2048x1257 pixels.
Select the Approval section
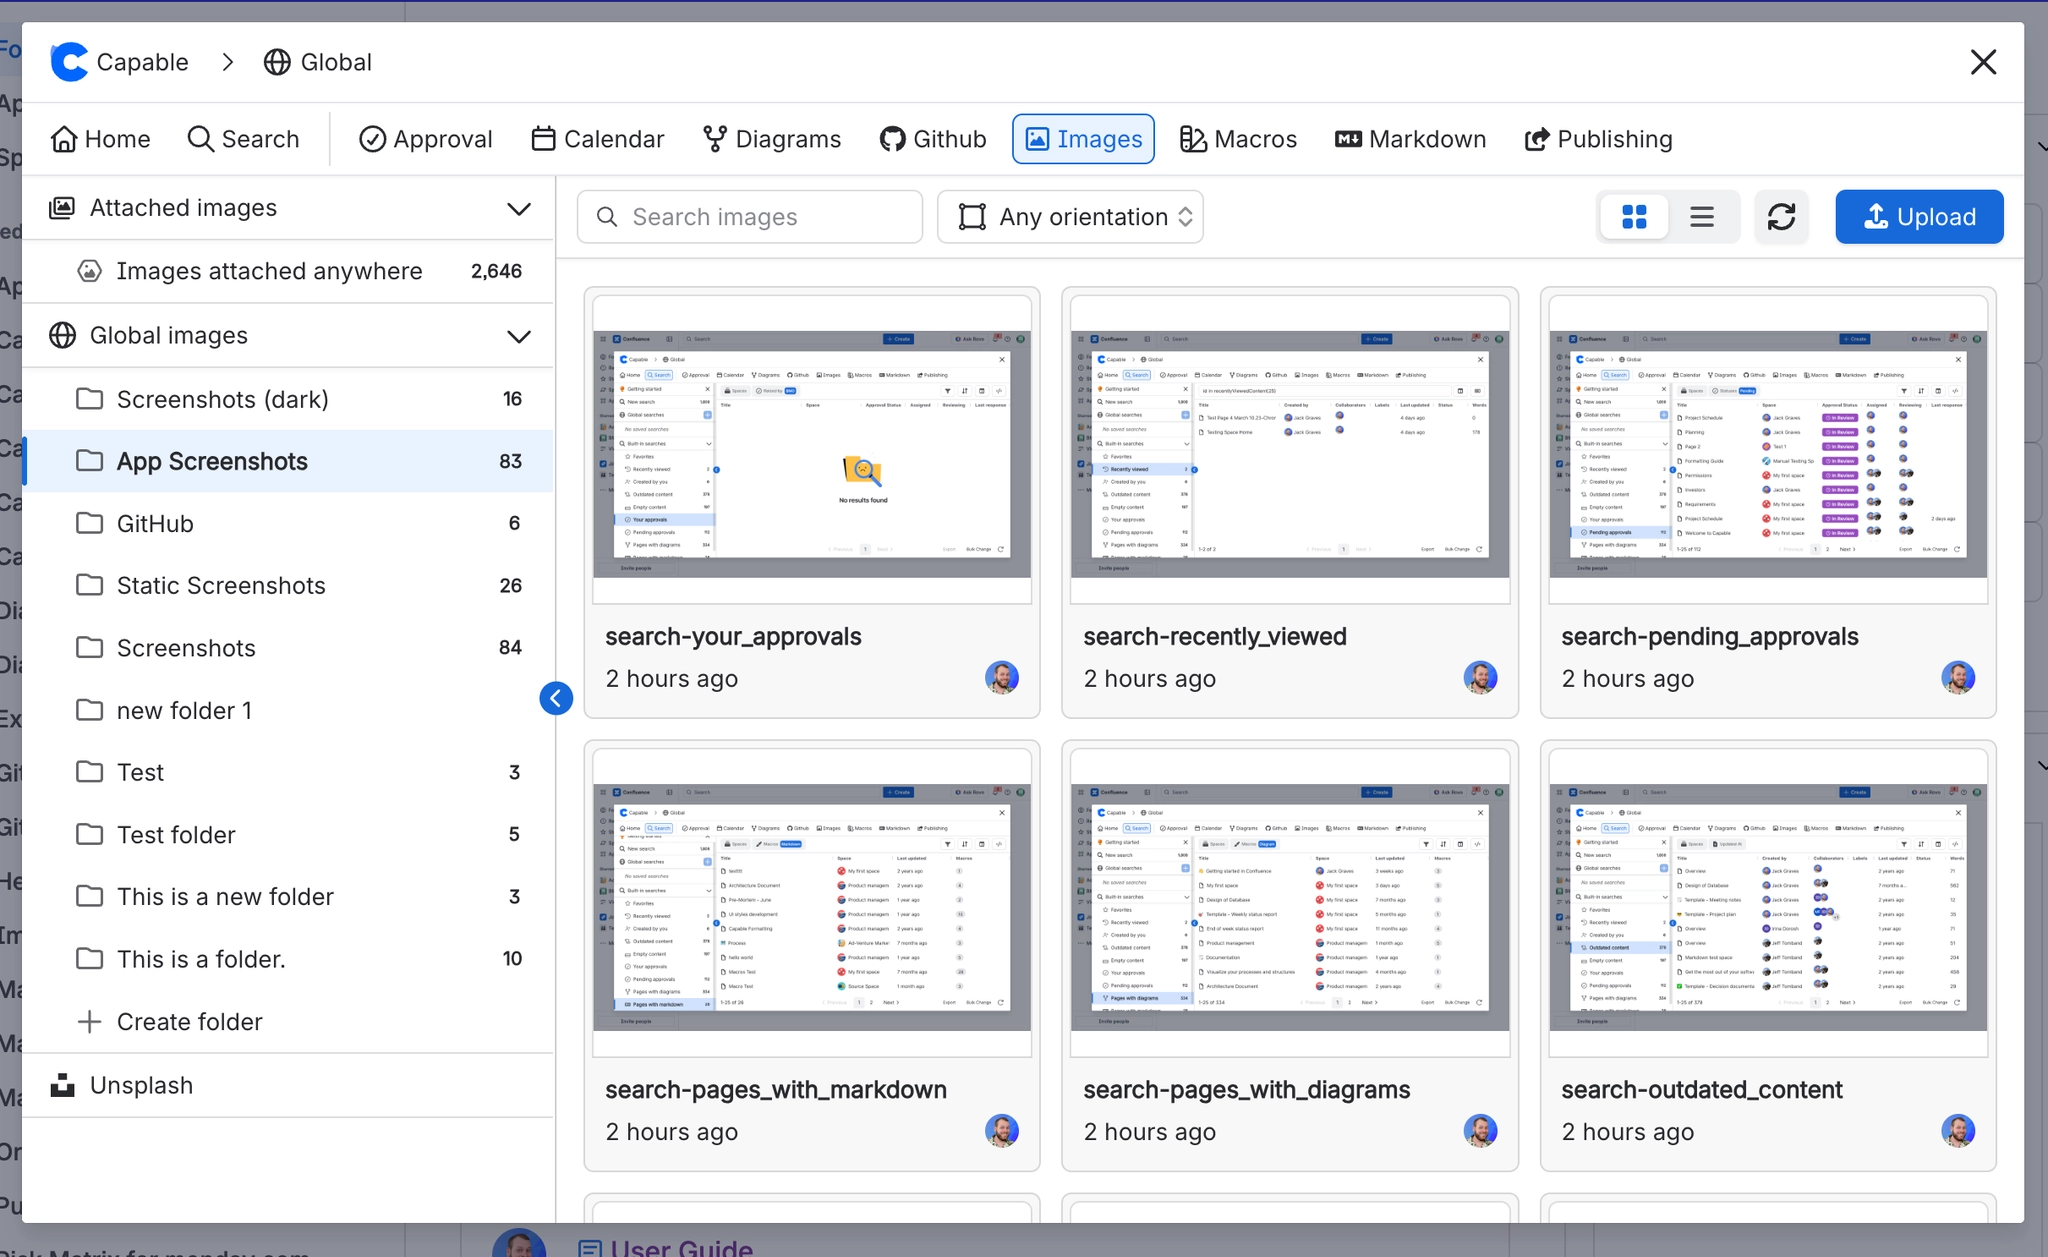point(426,139)
